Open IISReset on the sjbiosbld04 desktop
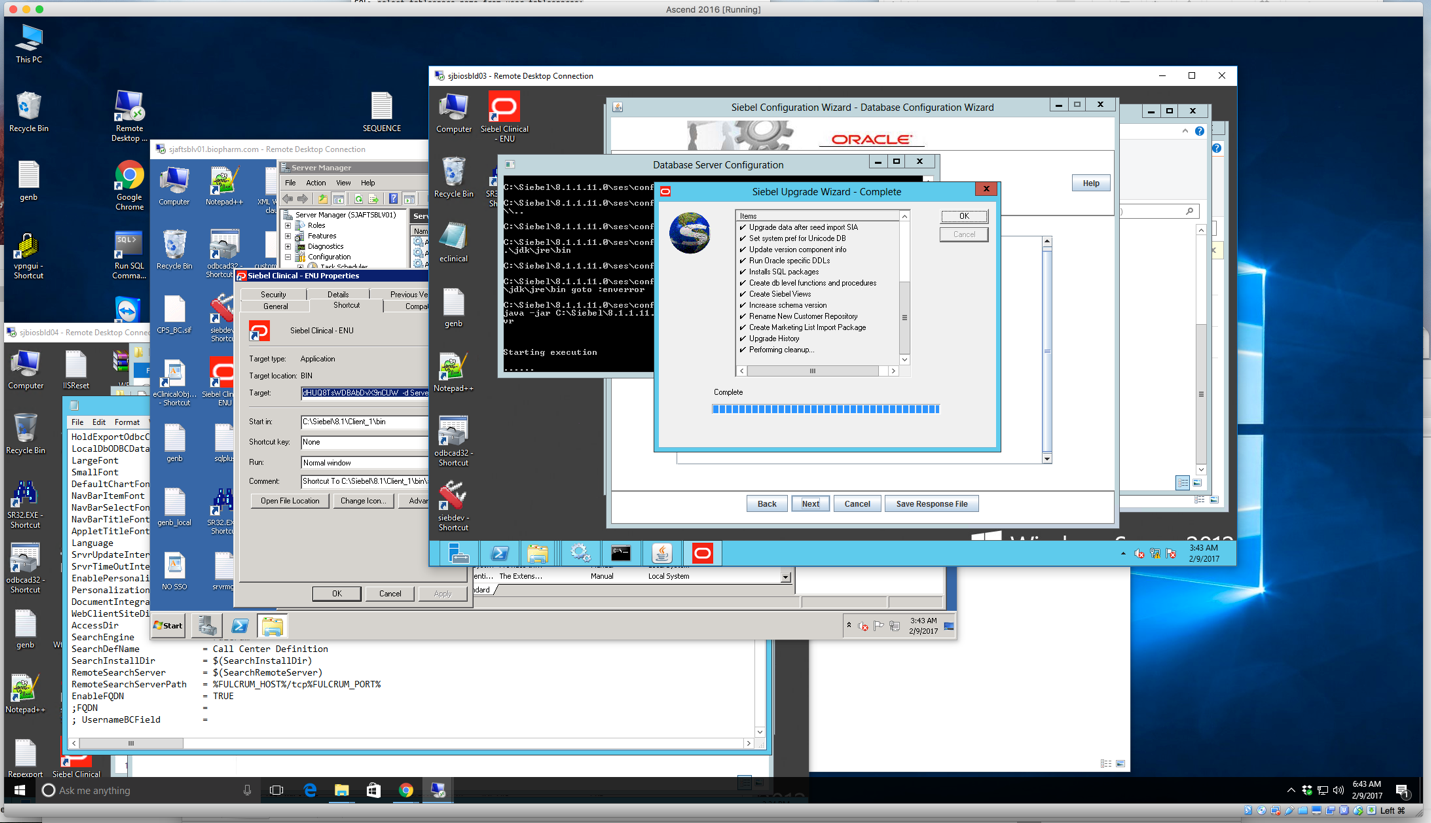This screenshot has height=823, width=1431. pyautogui.click(x=76, y=370)
